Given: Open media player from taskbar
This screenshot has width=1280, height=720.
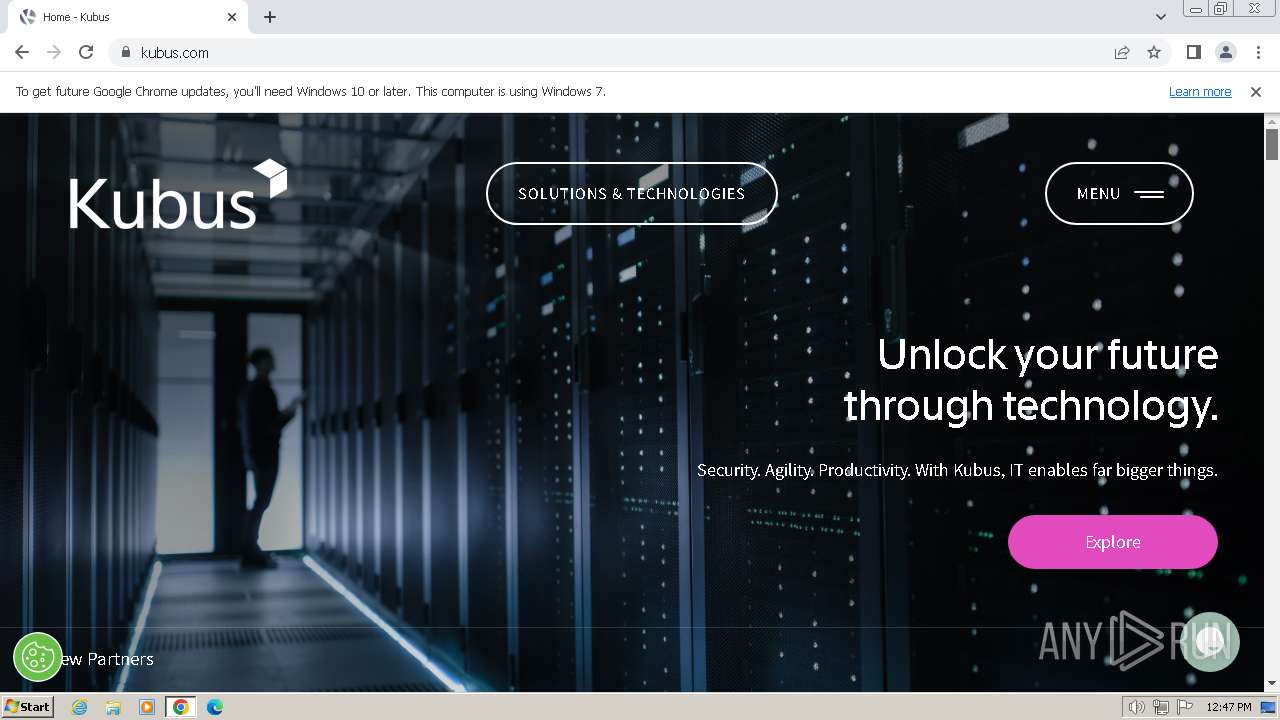Looking at the screenshot, I should point(147,707).
